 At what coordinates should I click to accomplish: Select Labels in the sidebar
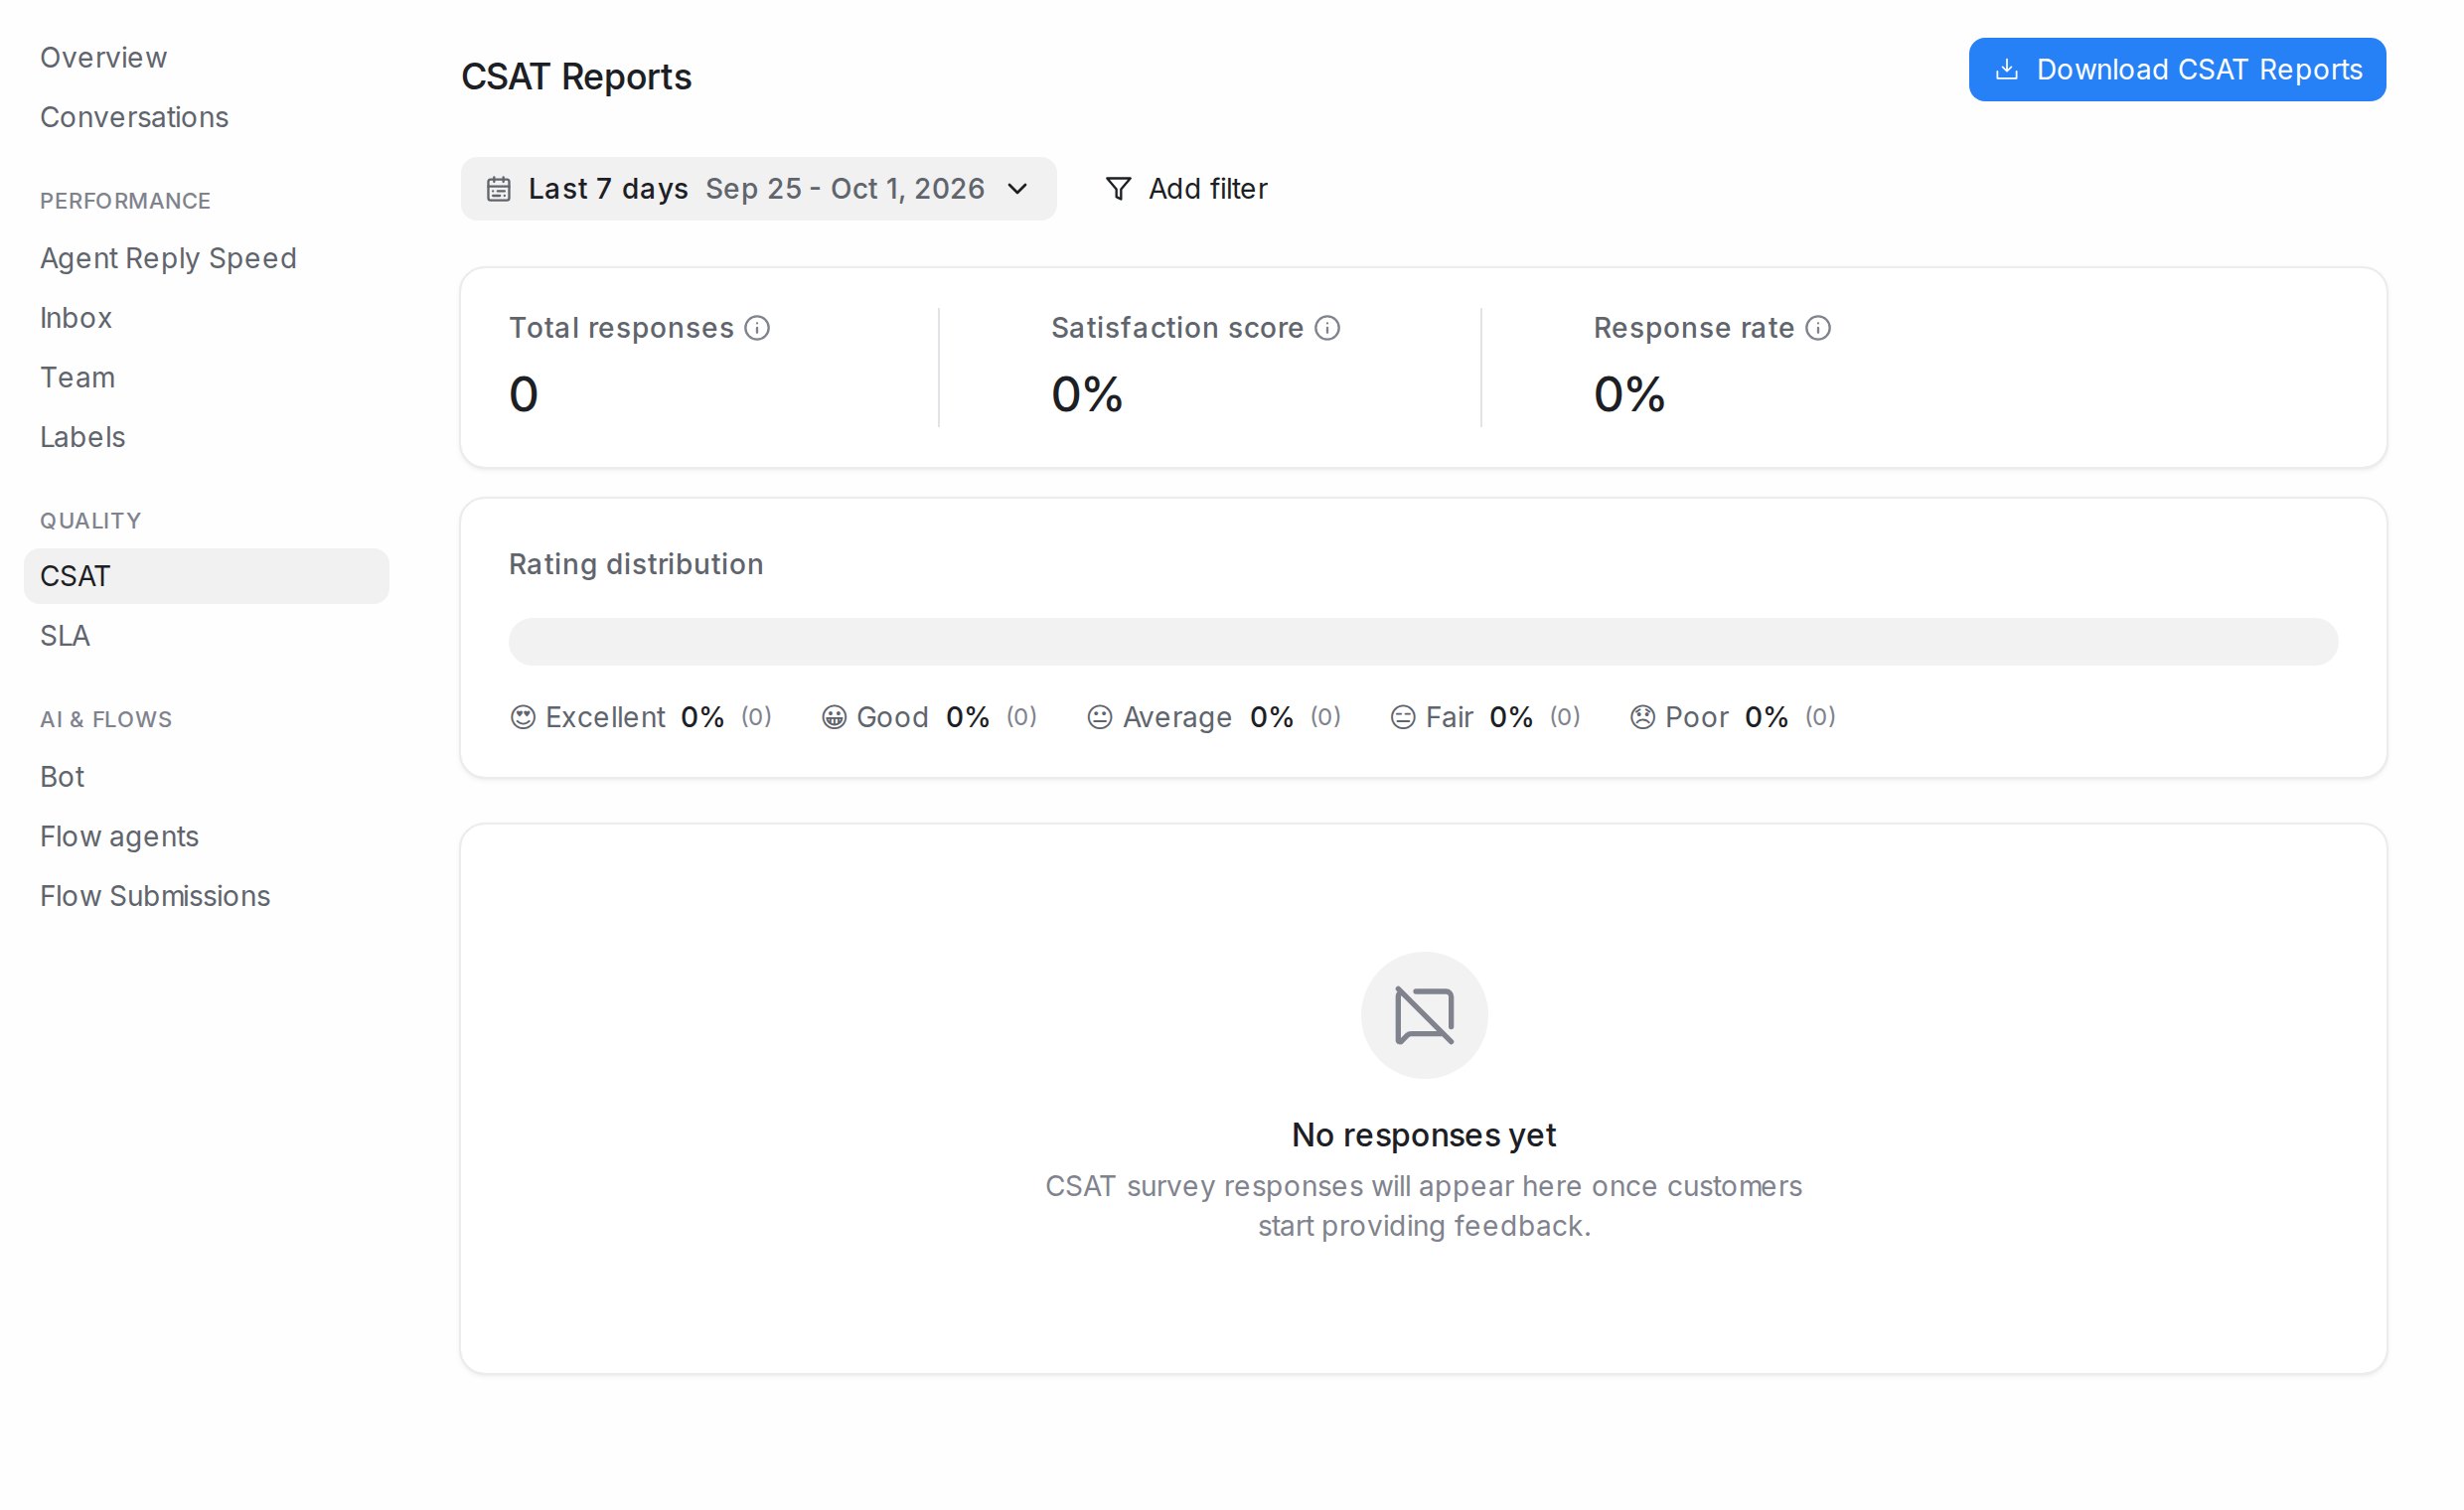click(x=83, y=437)
